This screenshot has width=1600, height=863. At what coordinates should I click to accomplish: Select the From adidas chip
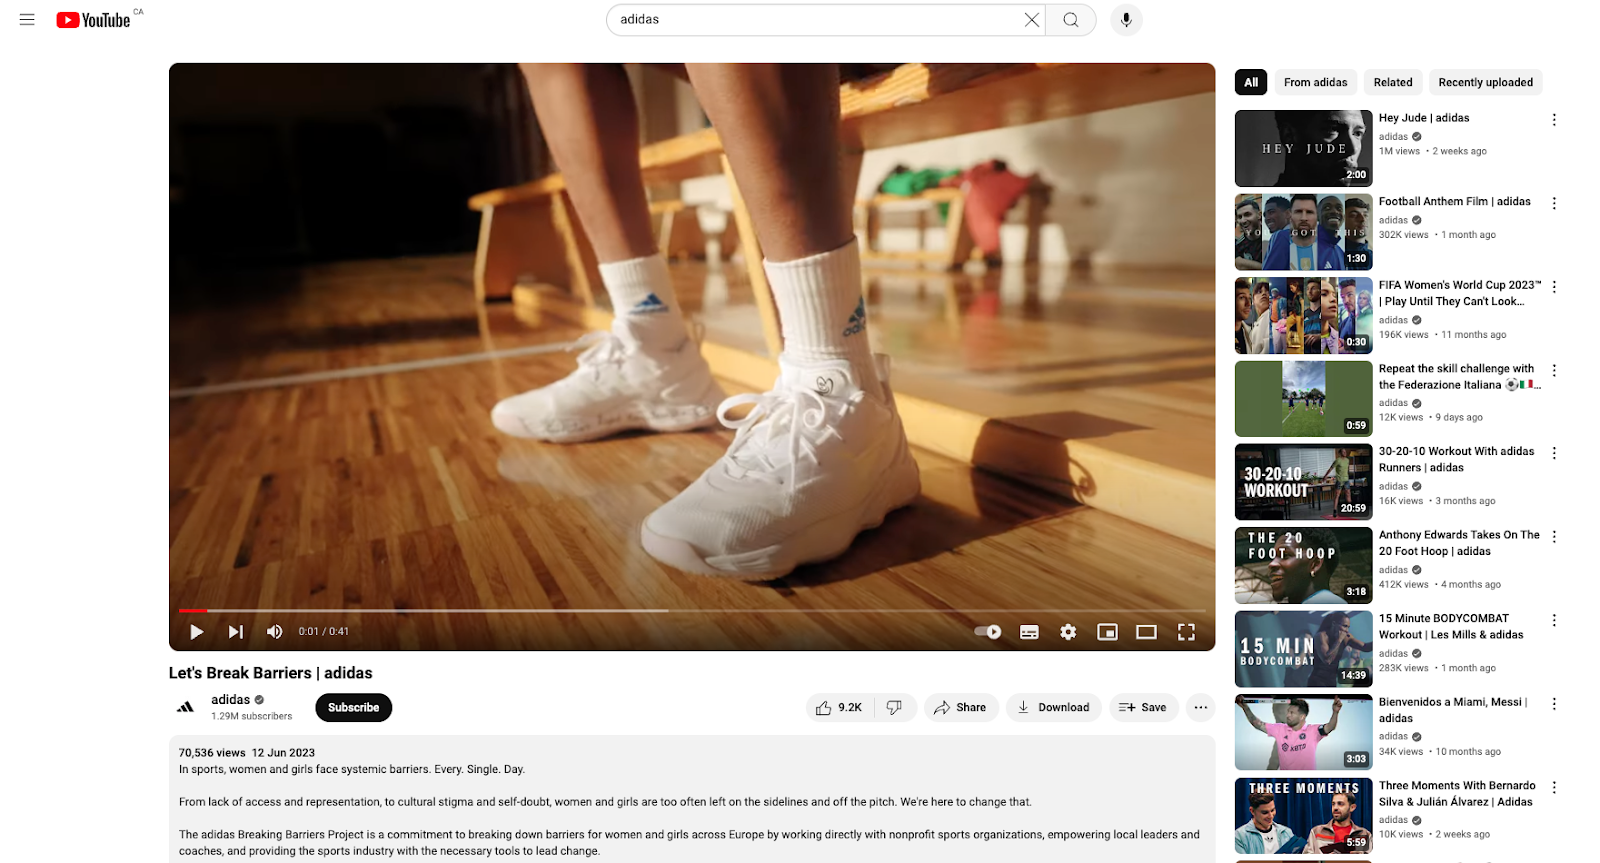pyautogui.click(x=1315, y=82)
